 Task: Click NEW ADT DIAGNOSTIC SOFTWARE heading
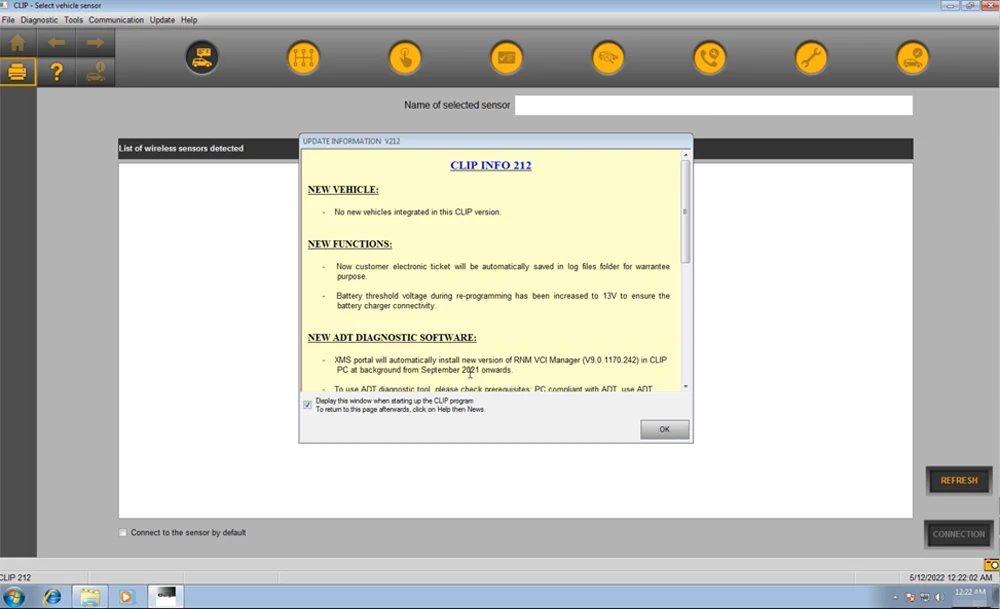pos(392,337)
